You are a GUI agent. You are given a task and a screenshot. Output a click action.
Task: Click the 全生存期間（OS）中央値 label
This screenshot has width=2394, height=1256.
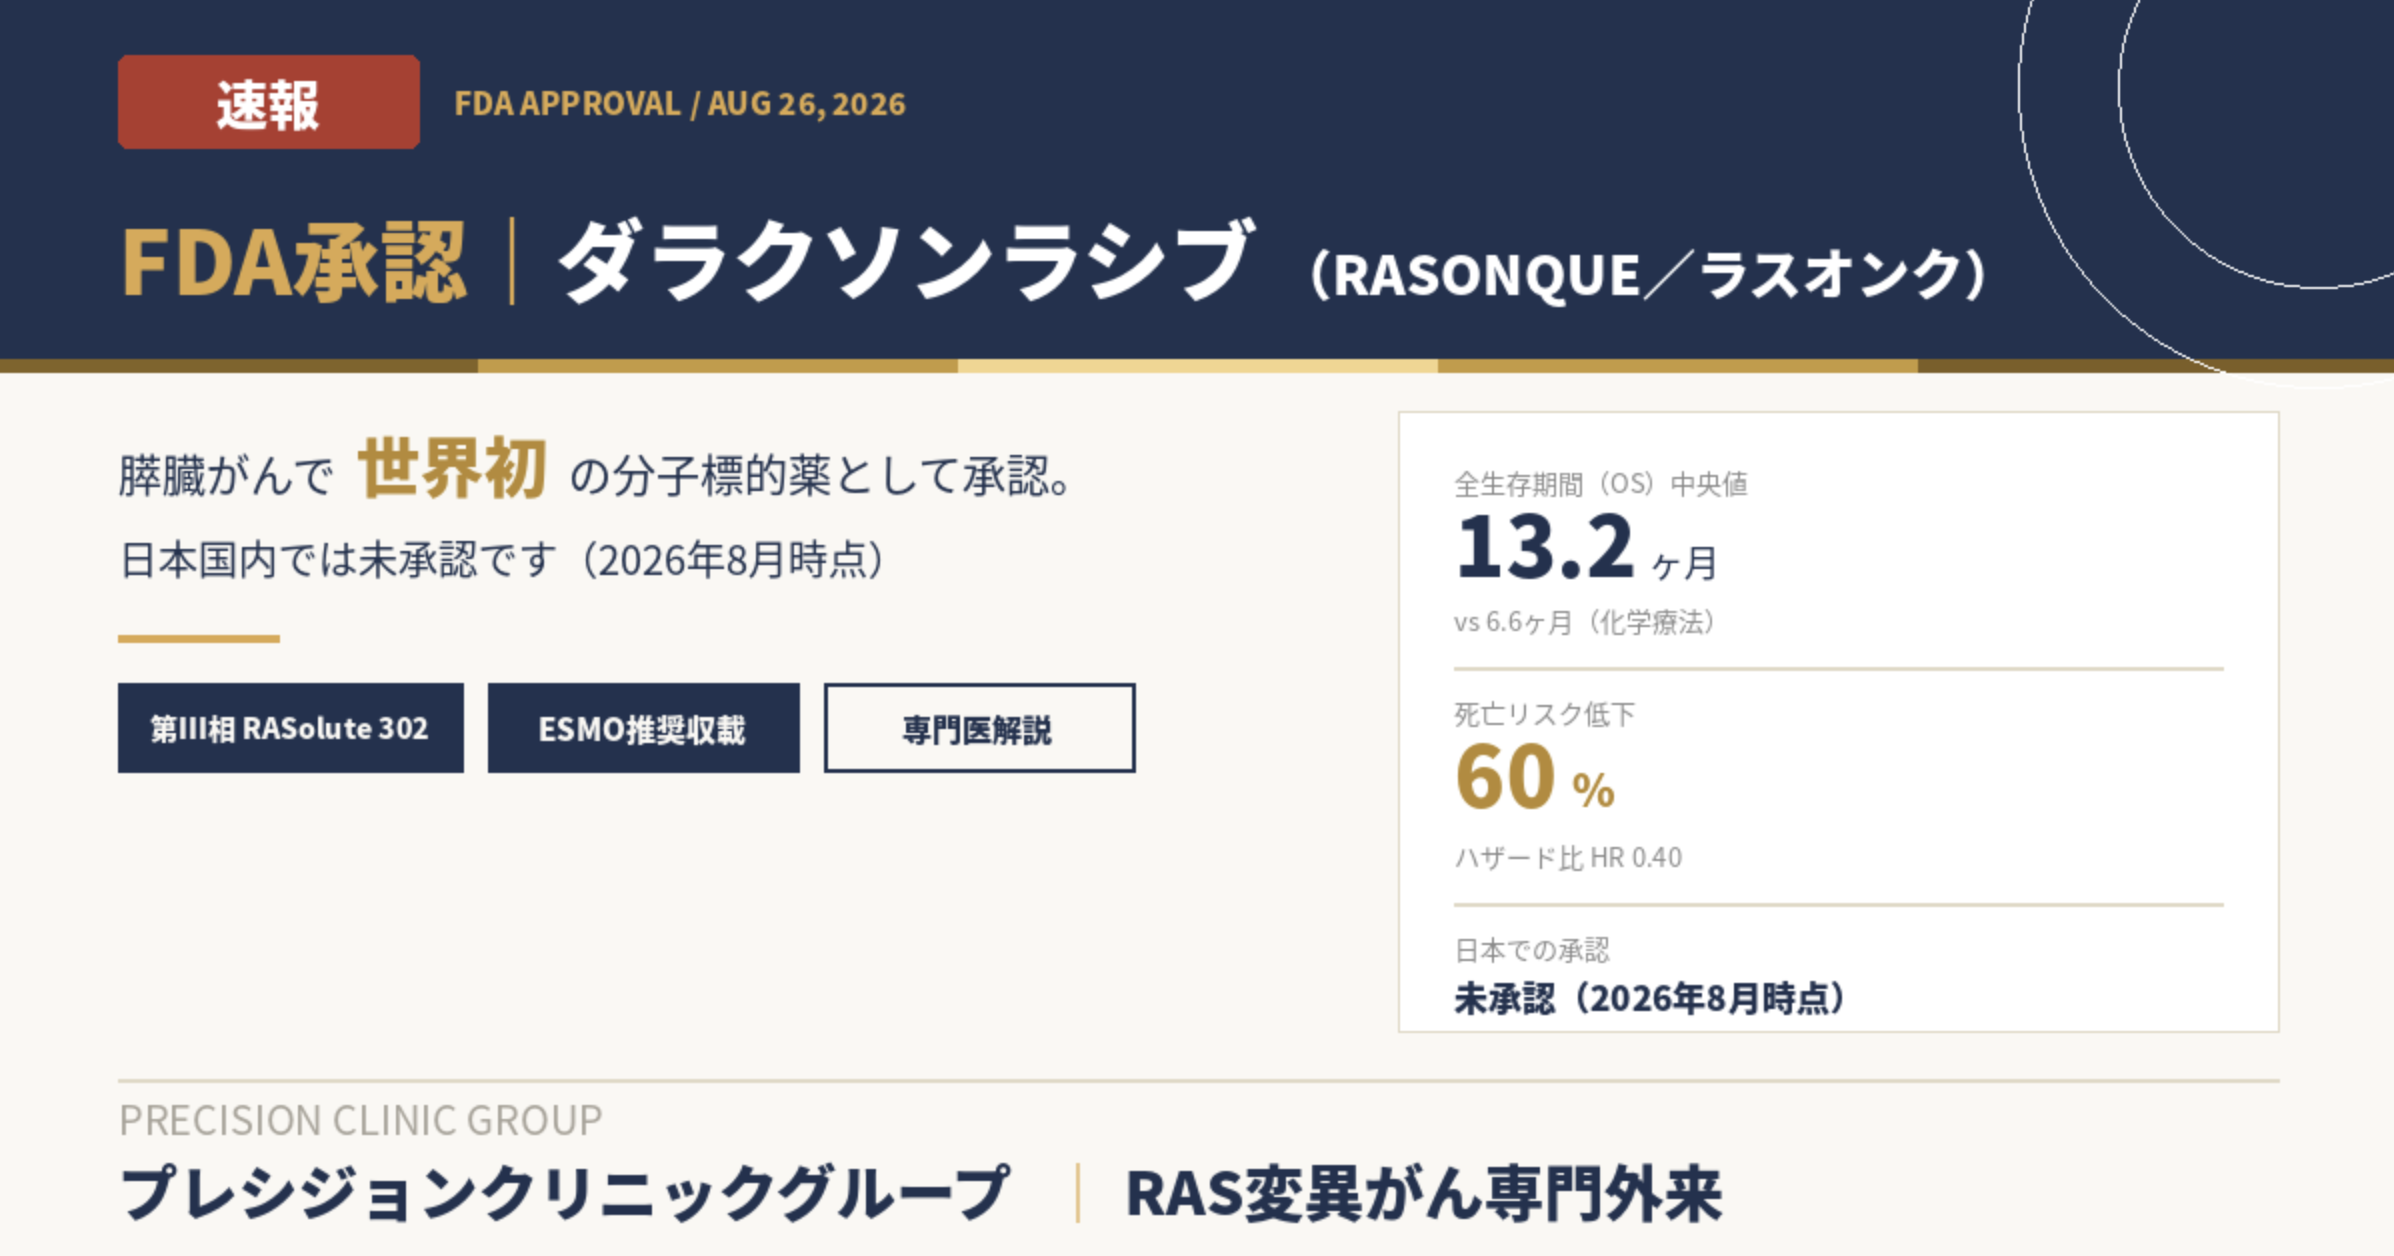(x=1601, y=485)
